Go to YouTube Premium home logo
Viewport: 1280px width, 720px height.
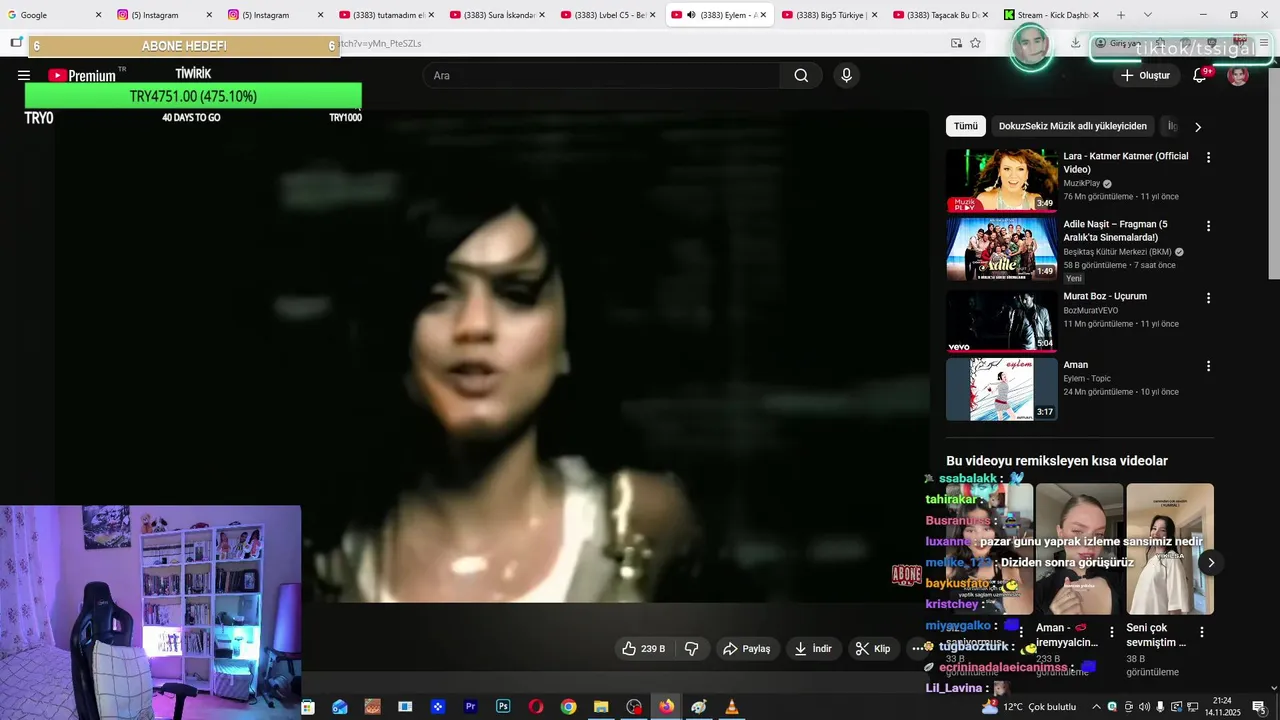(82, 76)
